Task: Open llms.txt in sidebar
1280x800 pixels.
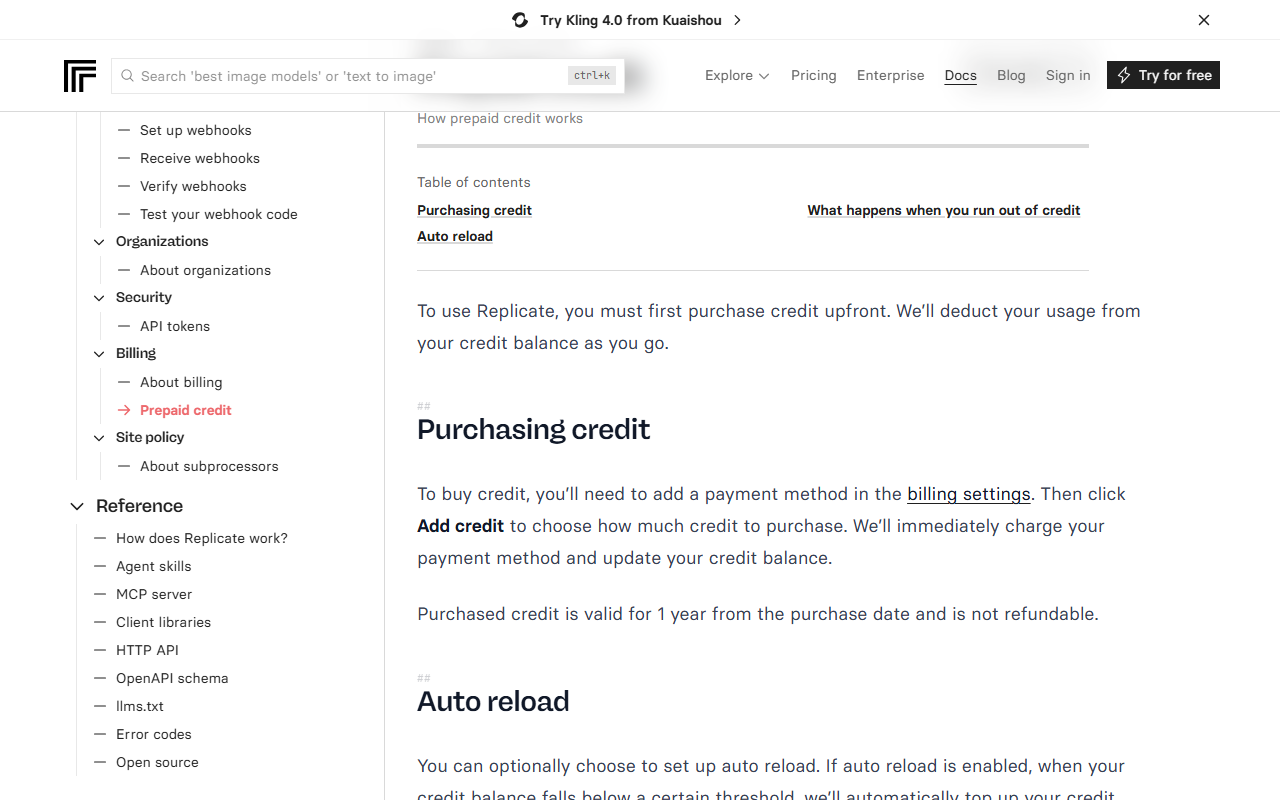Action: tap(140, 706)
